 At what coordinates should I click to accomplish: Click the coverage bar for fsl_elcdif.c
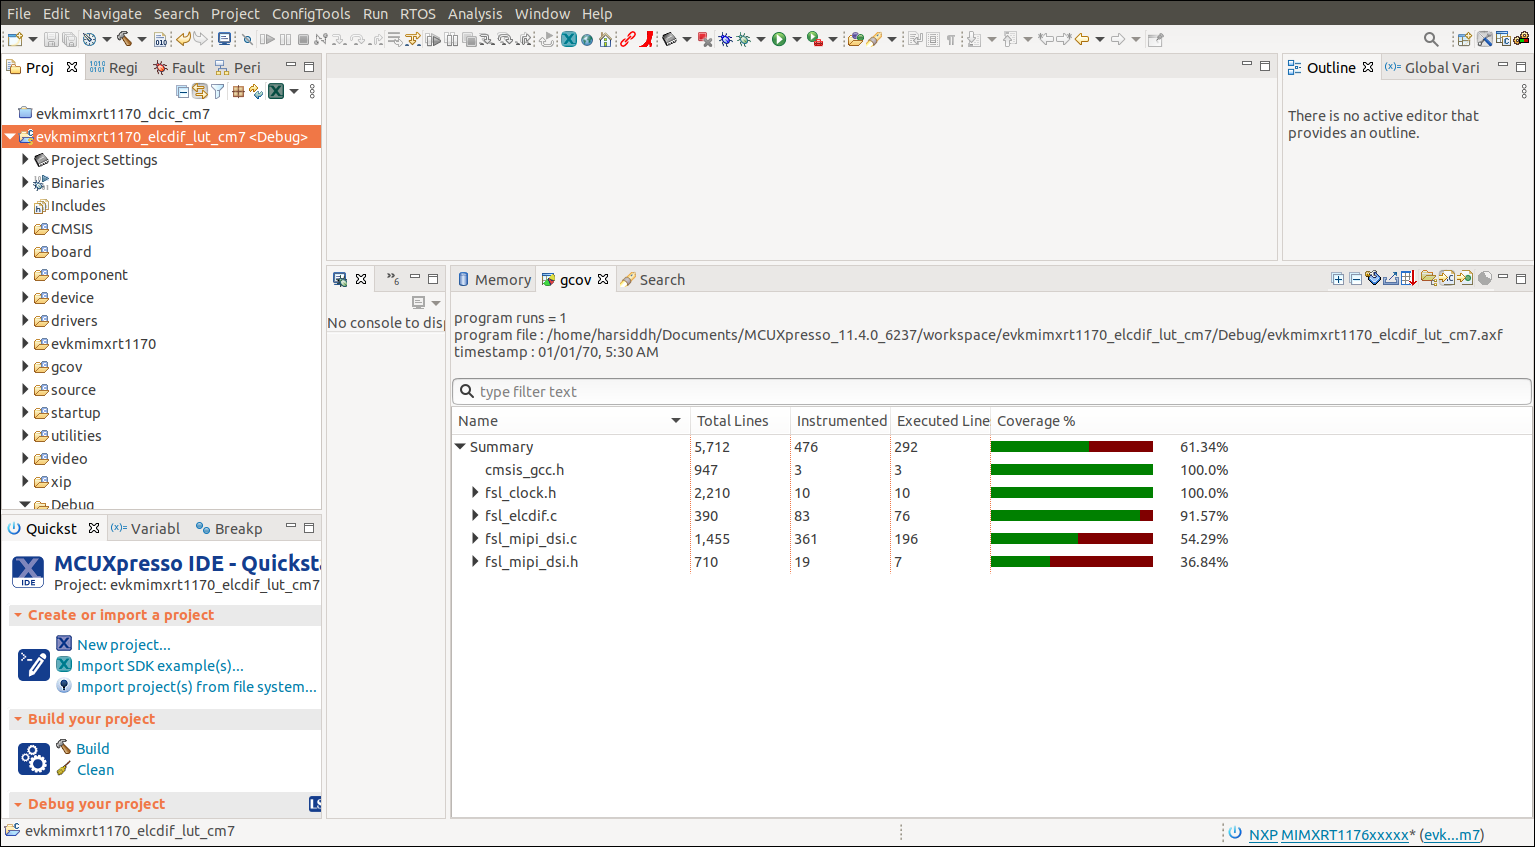1071,516
